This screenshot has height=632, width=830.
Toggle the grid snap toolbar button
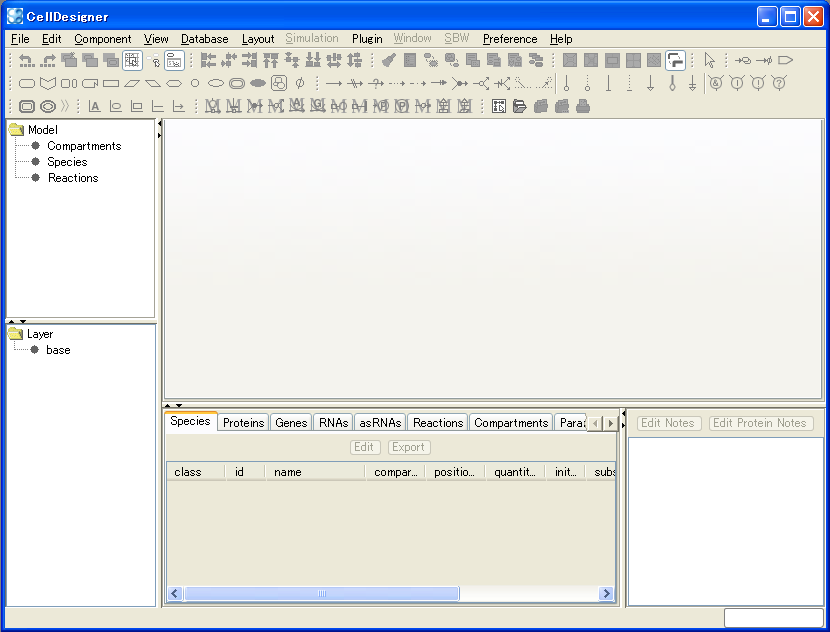(x=132, y=61)
